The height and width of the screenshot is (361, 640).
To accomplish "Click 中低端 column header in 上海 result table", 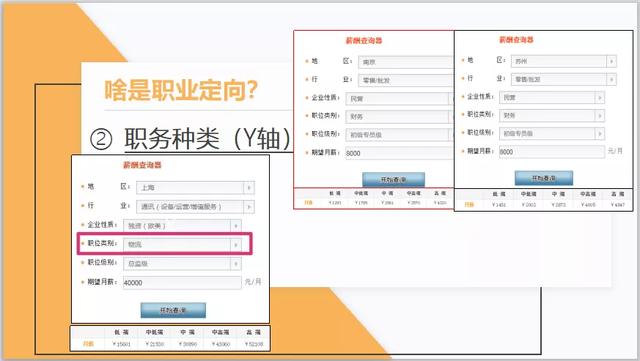I will coord(154,332).
